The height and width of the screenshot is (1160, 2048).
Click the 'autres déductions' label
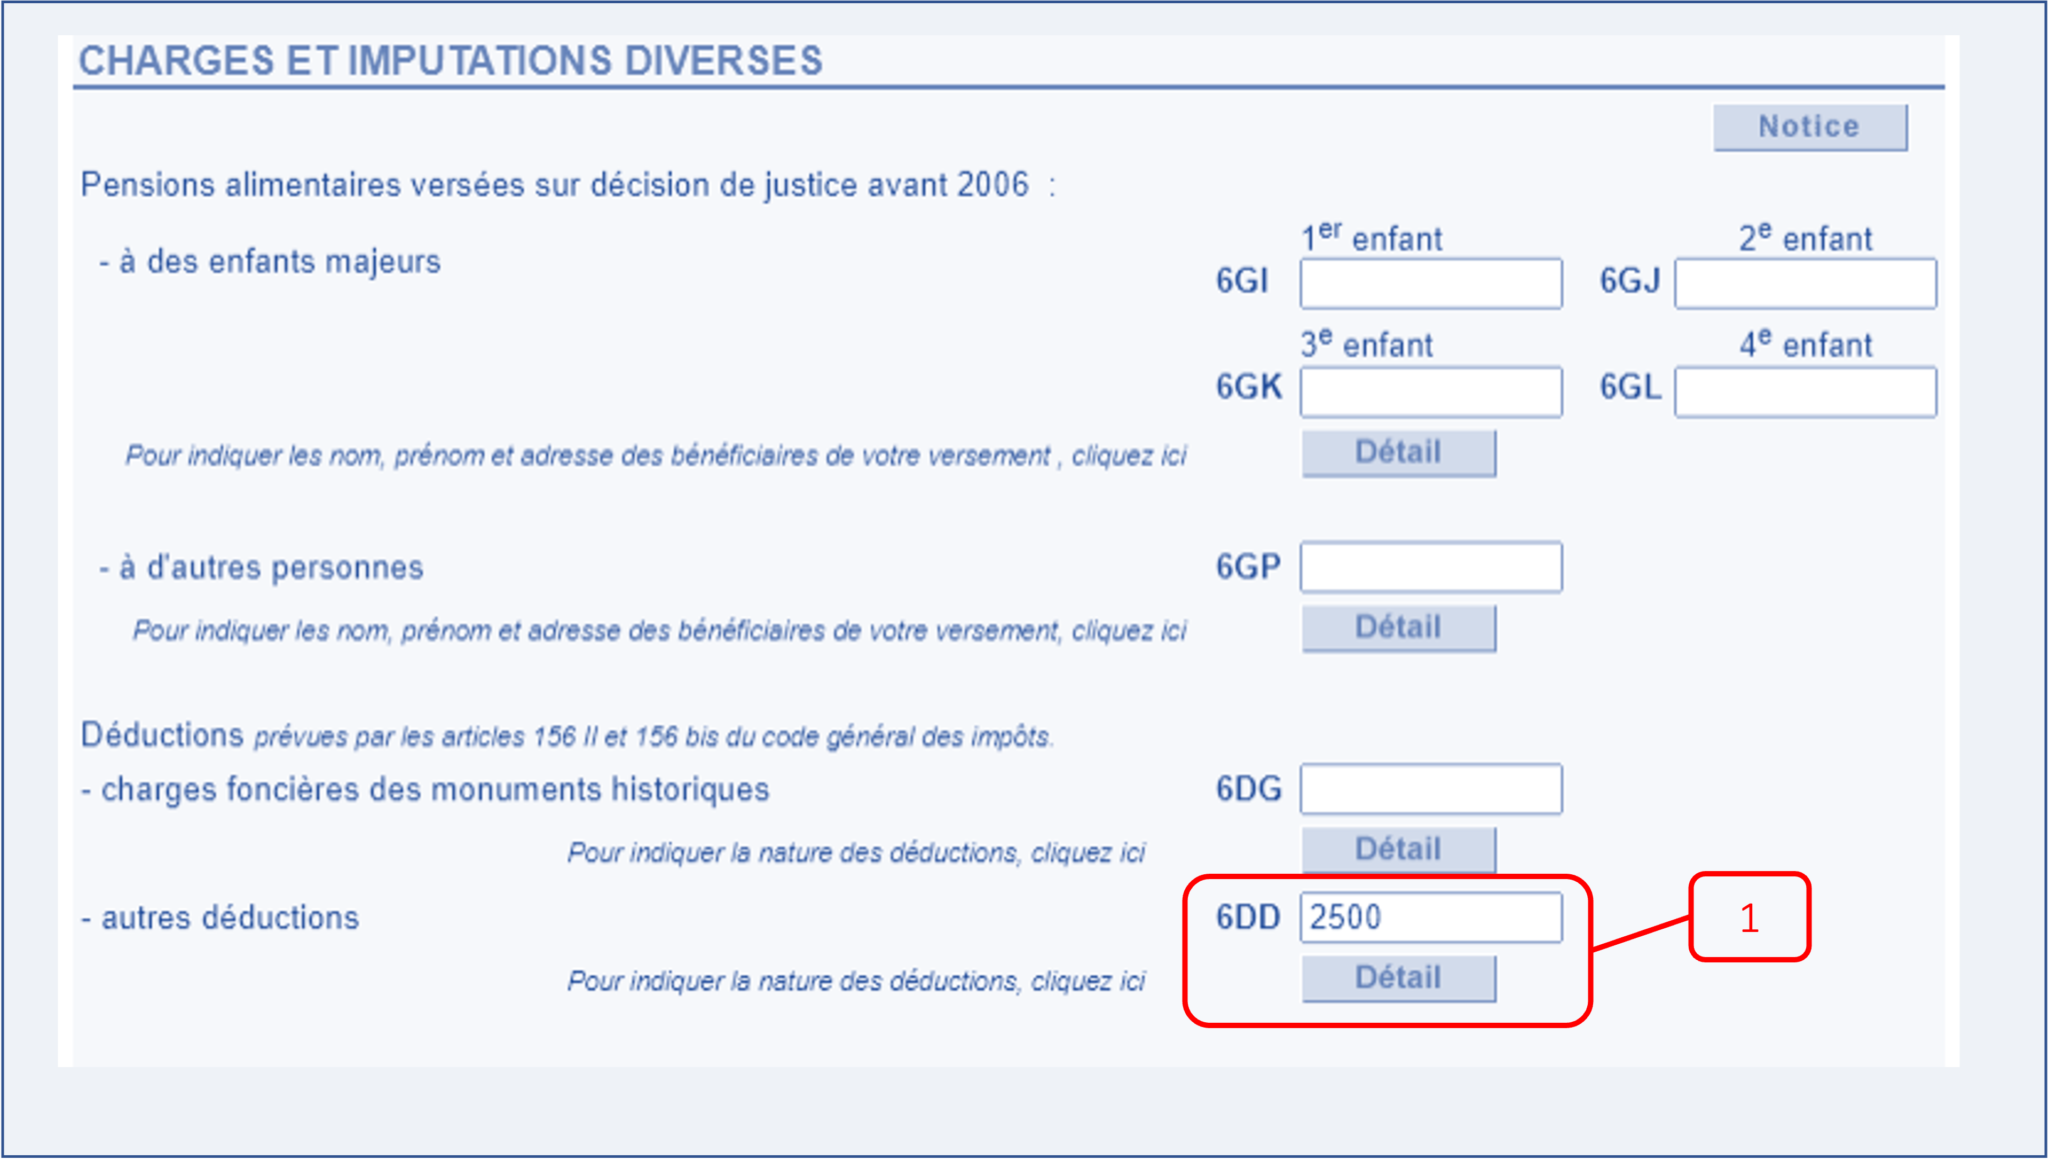pos(229,917)
